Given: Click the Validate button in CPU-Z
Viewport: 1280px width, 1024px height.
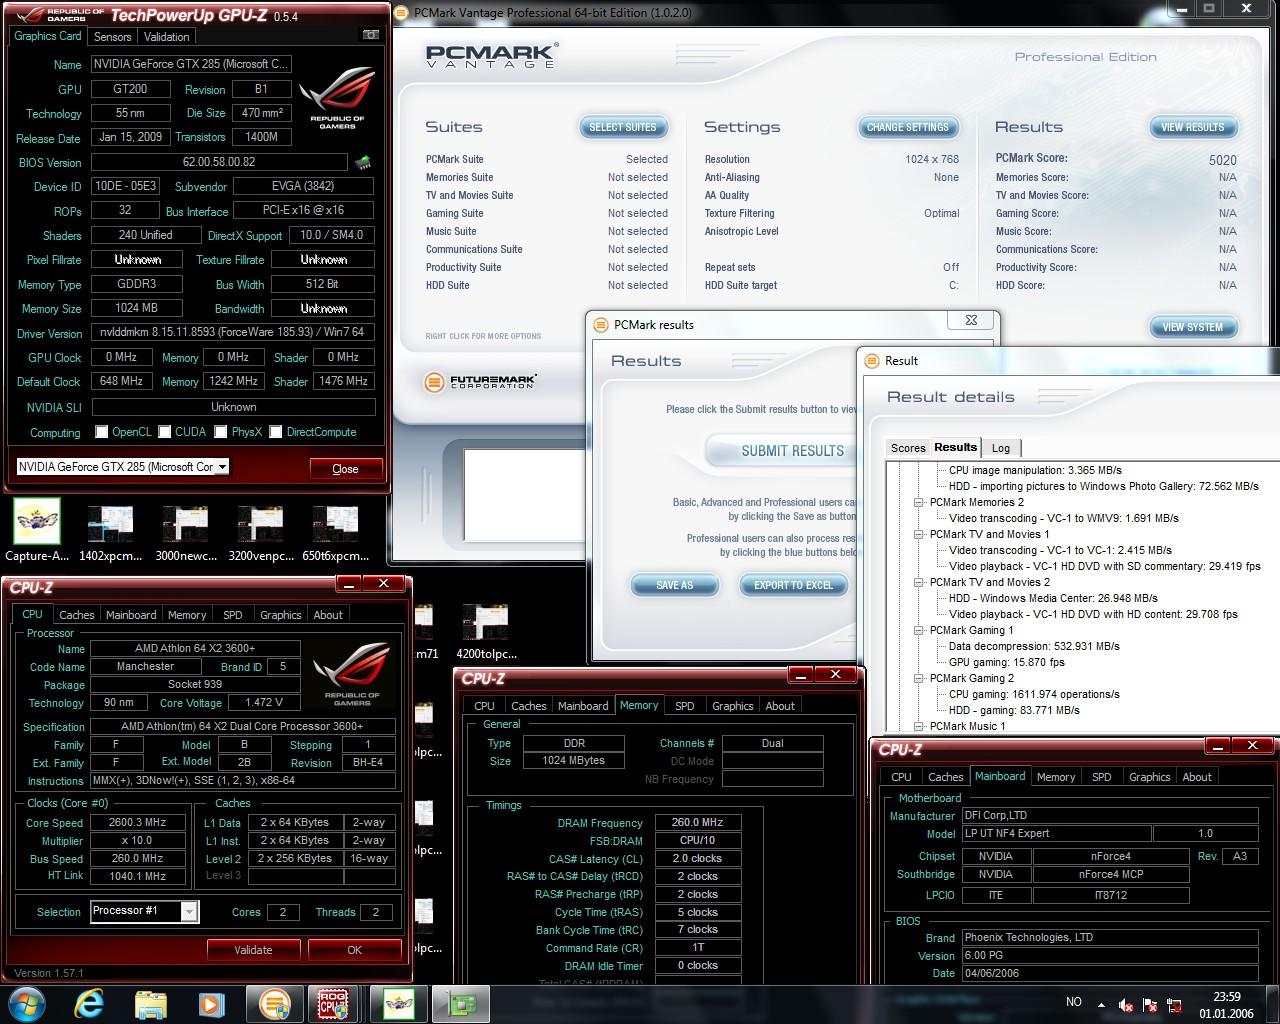Looking at the screenshot, I should (253, 950).
